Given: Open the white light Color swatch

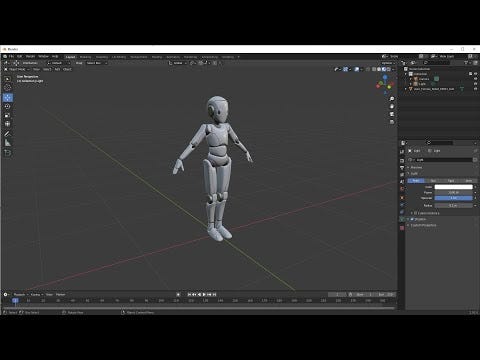Looking at the screenshot, I should click(453, 187).
